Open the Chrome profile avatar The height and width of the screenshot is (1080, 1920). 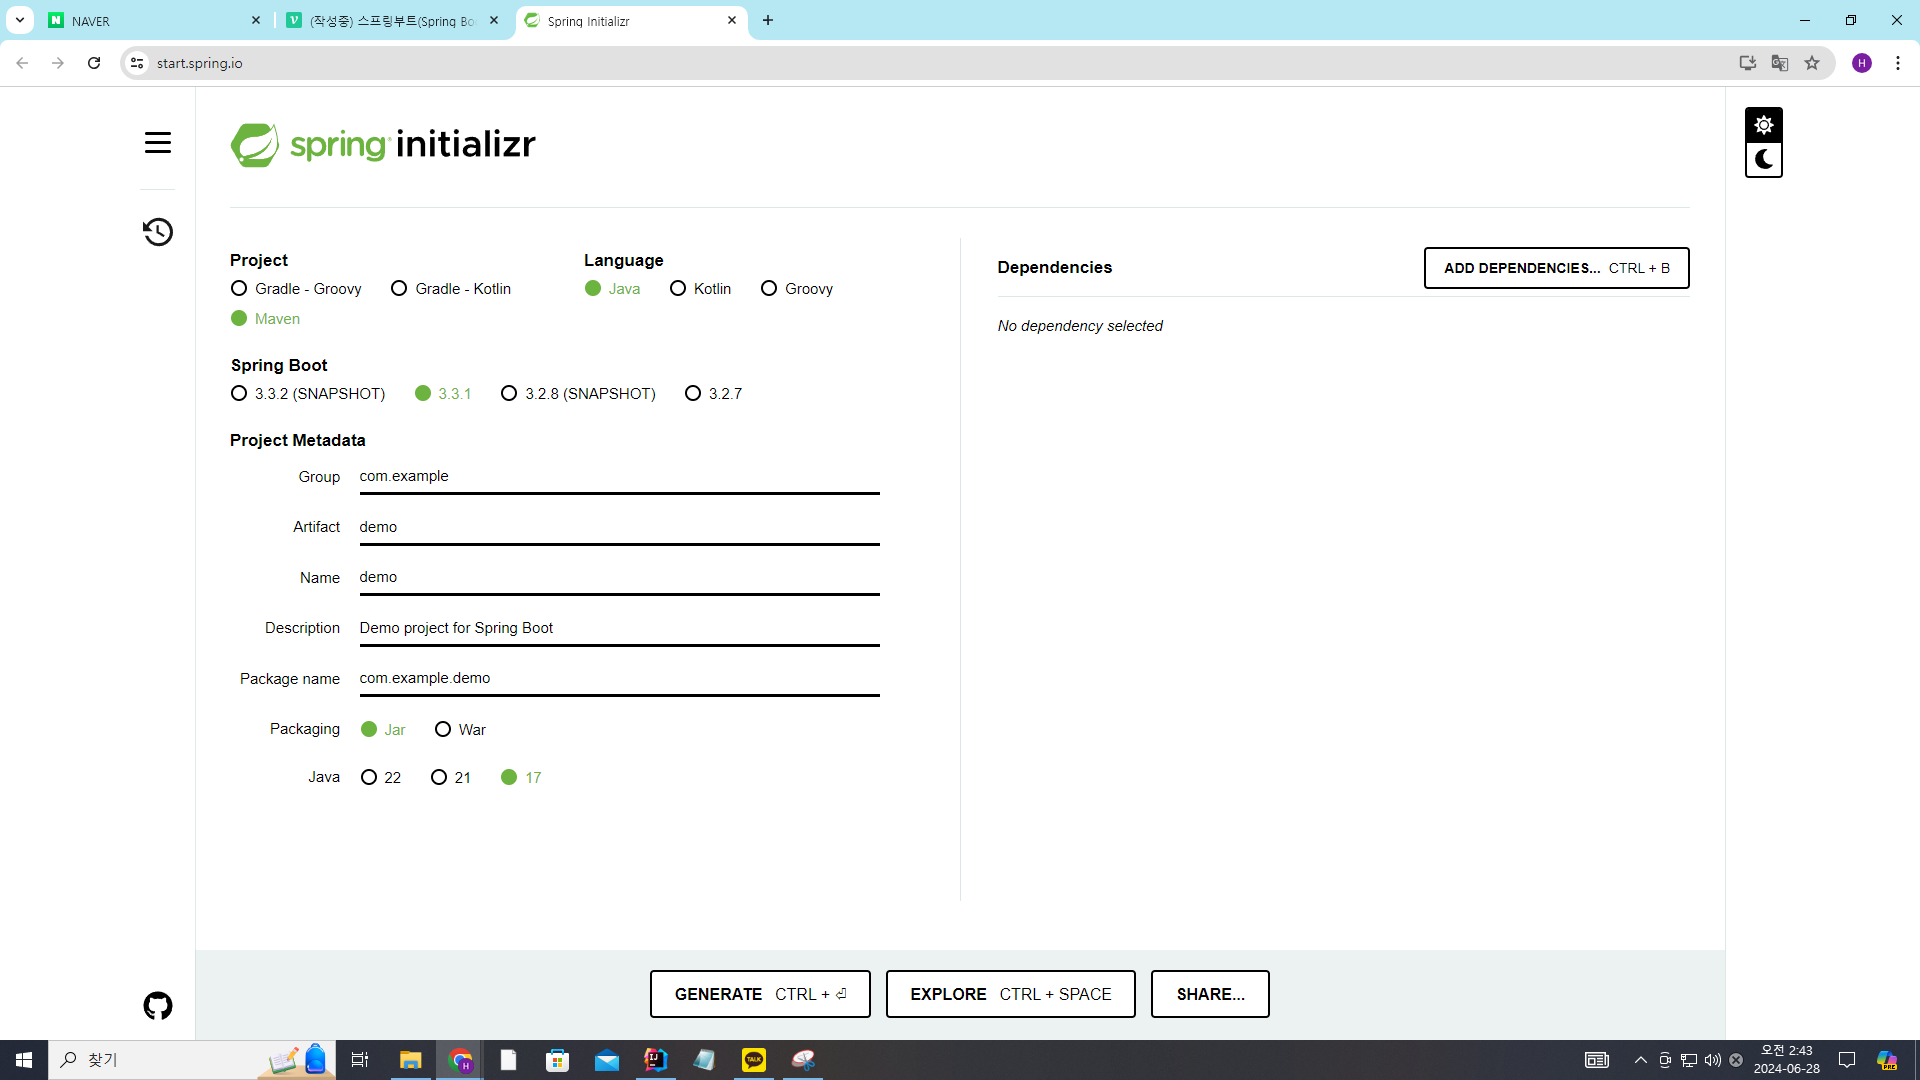(x=1862, y=63)
